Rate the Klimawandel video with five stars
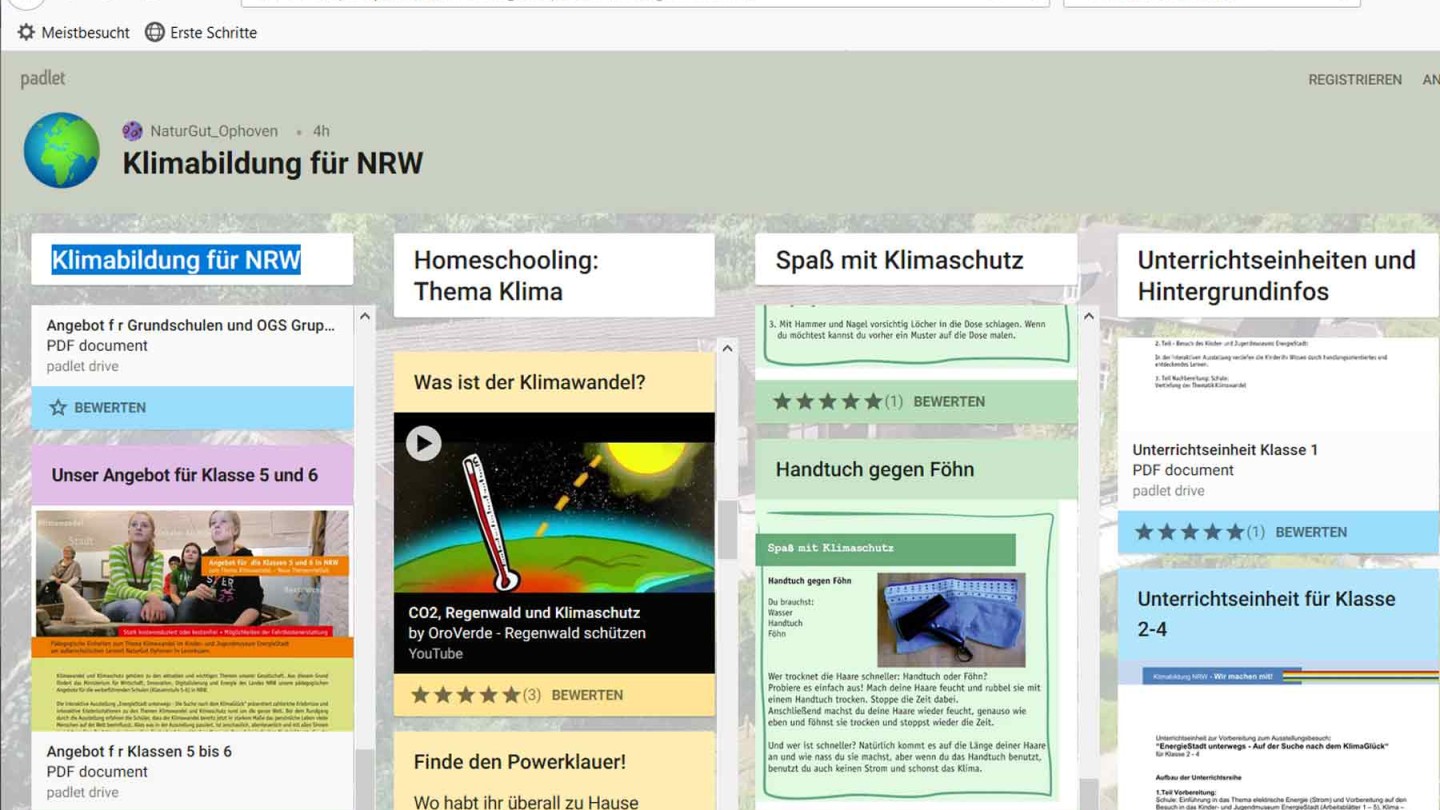The width and height of the screenshot is (1440, 810). pyautogui.click(x=511, y=694)
